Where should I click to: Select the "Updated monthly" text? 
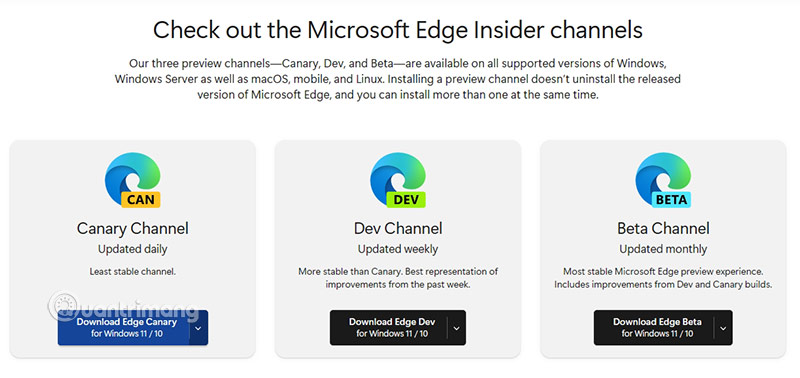[663, 249]
